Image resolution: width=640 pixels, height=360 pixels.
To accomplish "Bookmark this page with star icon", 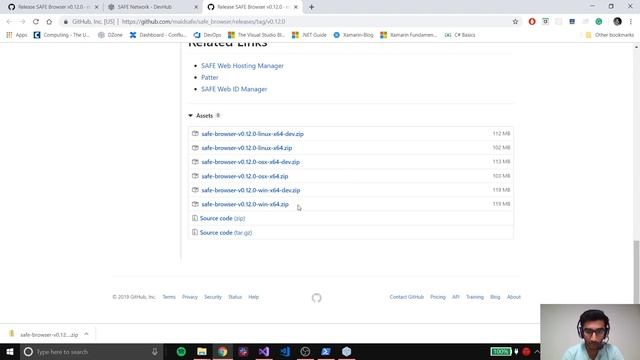I will 515,22.
